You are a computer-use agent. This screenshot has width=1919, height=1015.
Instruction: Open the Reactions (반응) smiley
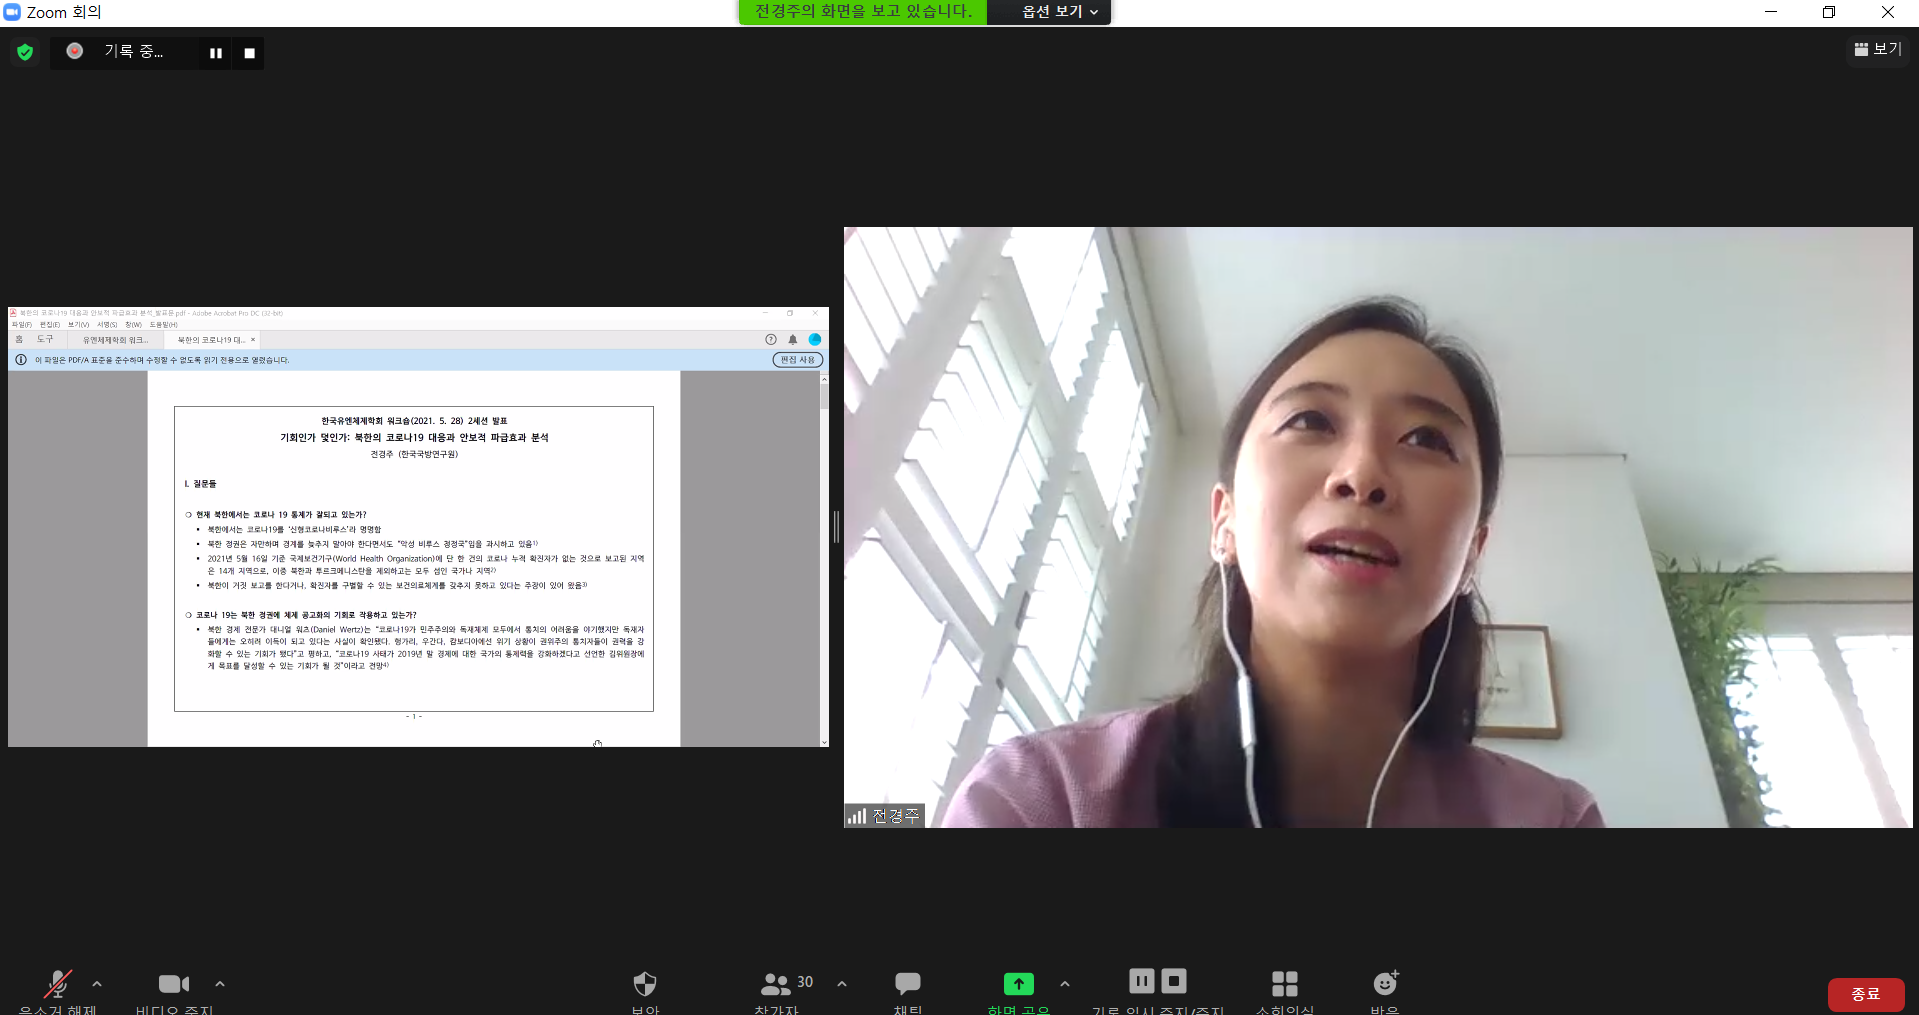click(x=1385, y=985)
